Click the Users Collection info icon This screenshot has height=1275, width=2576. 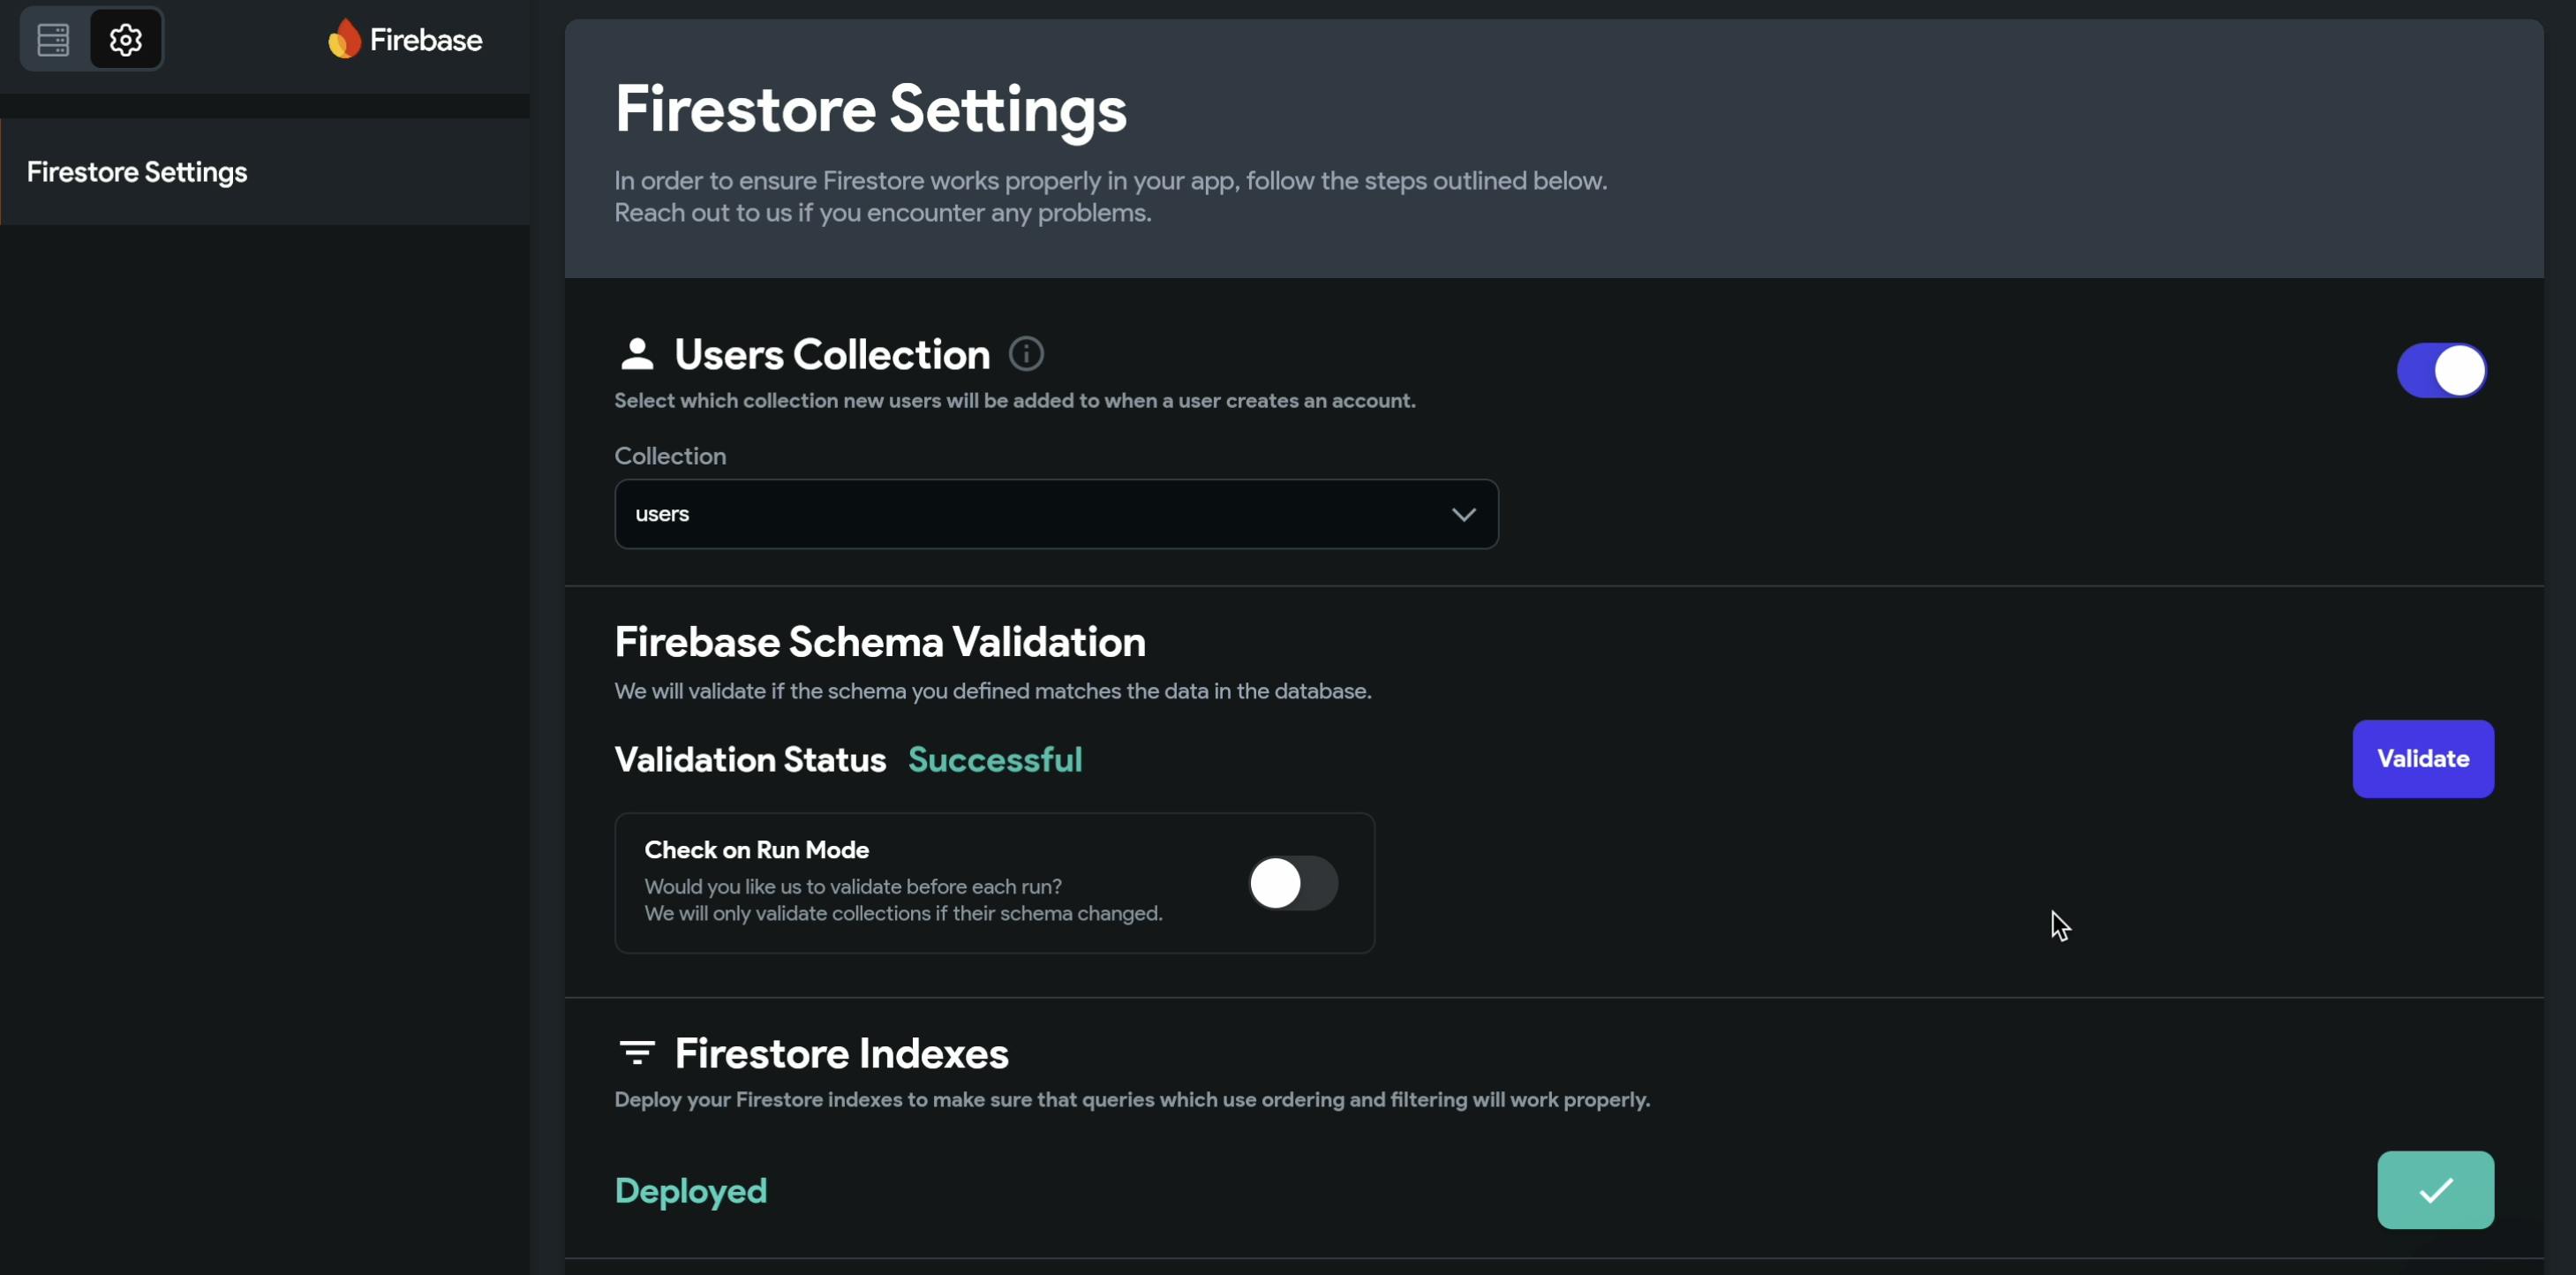[1026, 354]
